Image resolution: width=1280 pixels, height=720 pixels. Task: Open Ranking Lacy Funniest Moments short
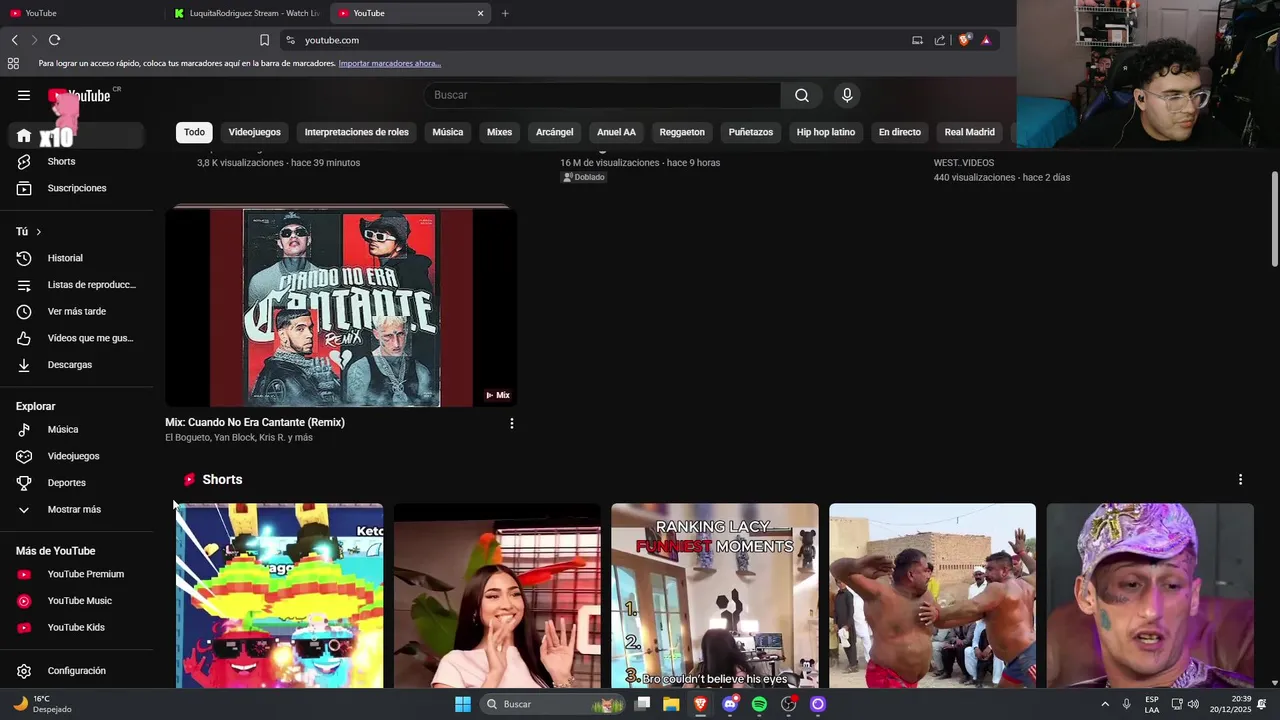715,596
